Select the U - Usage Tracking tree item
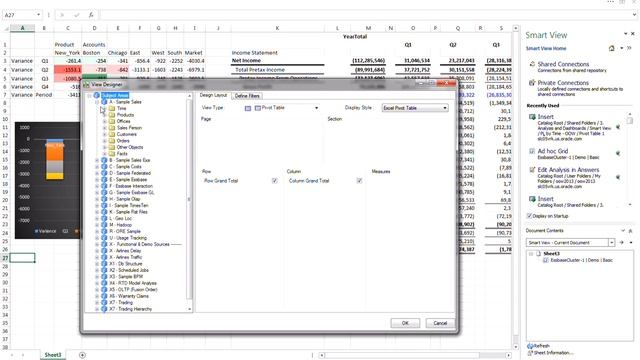 point(127,238)
